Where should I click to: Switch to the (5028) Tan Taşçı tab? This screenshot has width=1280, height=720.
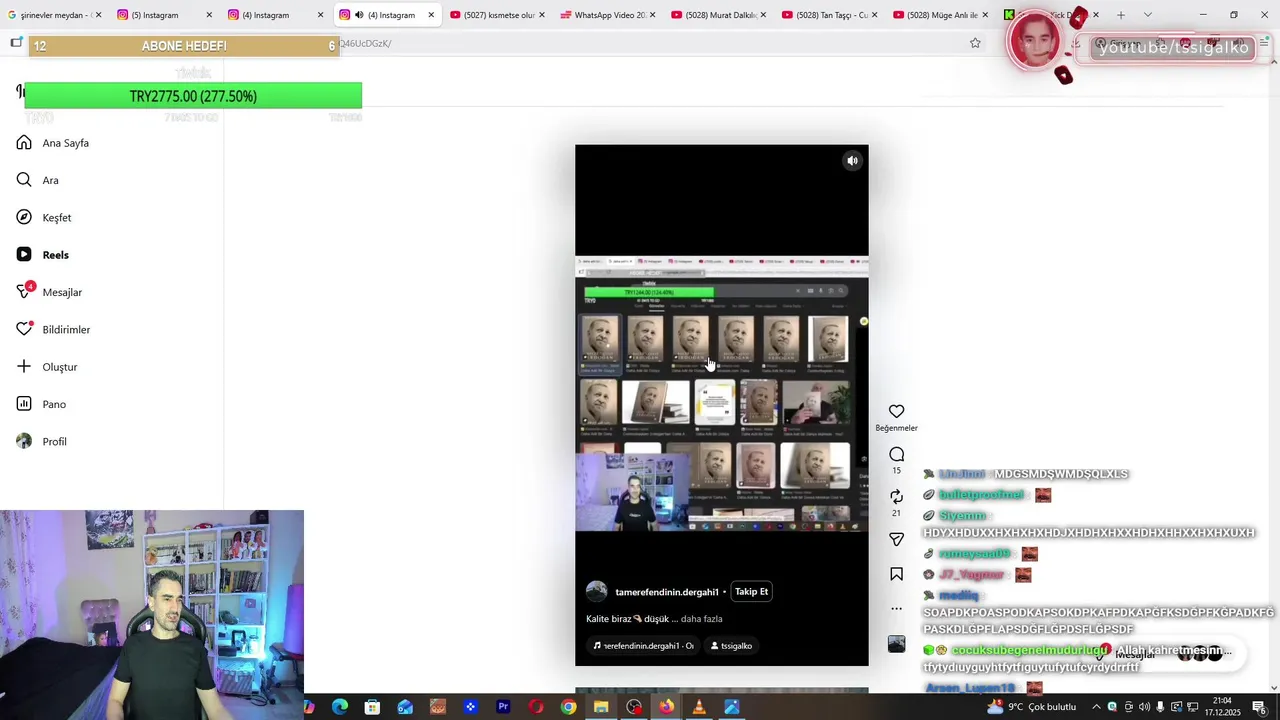point(831,15)
